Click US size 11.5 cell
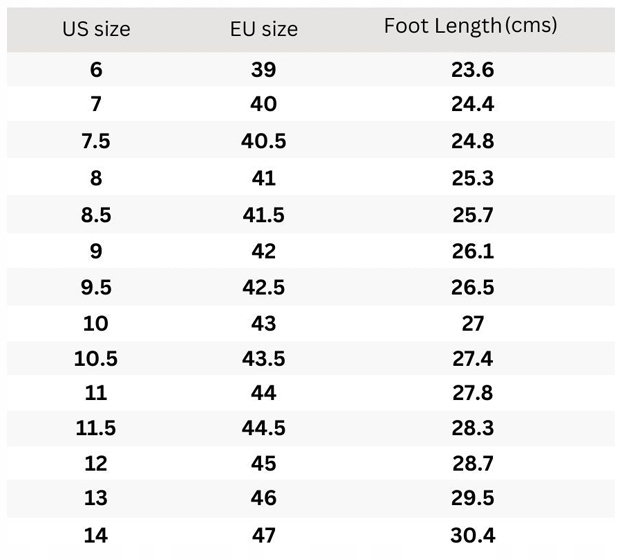620x560 pixels. pyautogui.click(x=96, y=428)
